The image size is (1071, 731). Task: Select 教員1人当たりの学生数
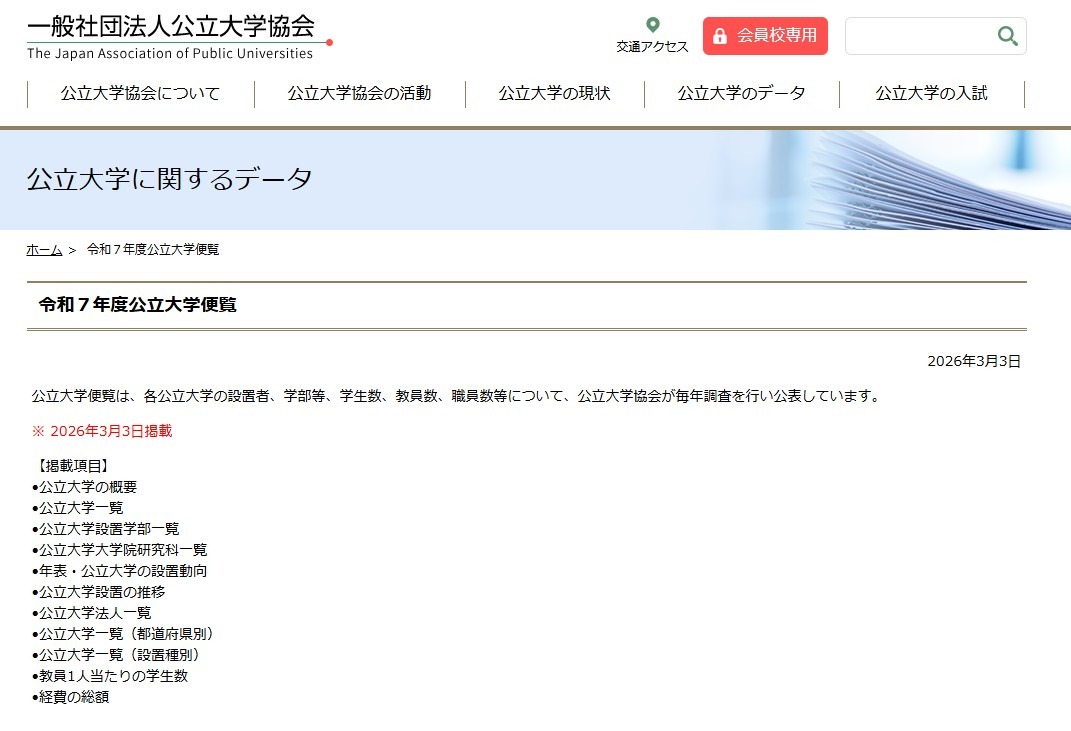(x=111, y=676)
